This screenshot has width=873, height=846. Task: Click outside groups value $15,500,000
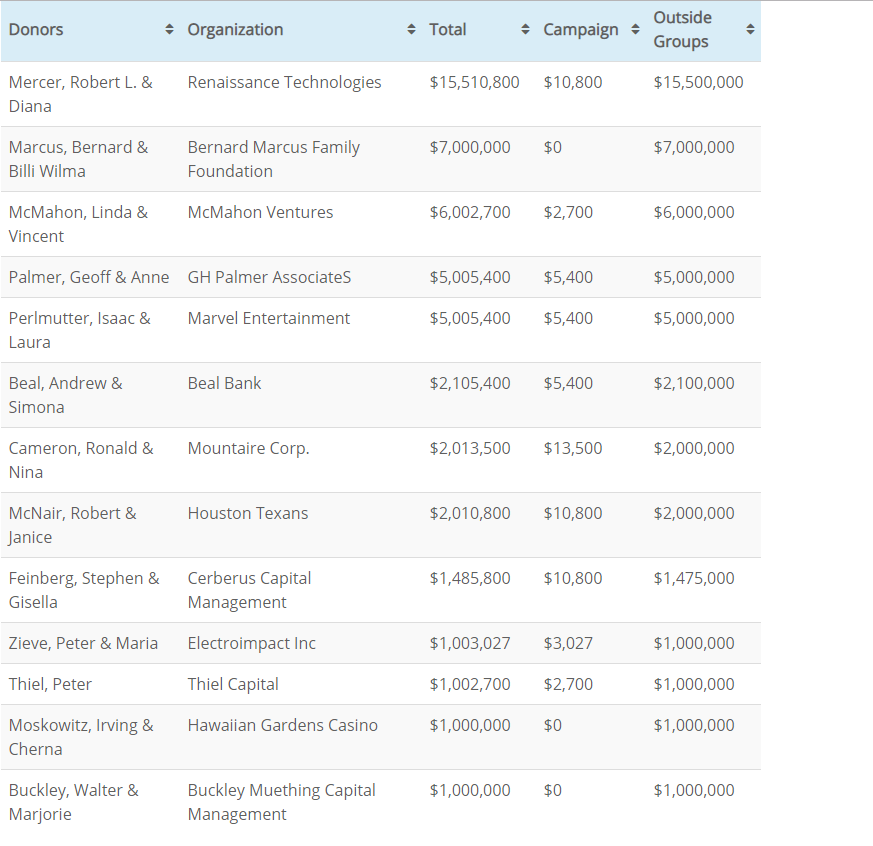(698, 82)
